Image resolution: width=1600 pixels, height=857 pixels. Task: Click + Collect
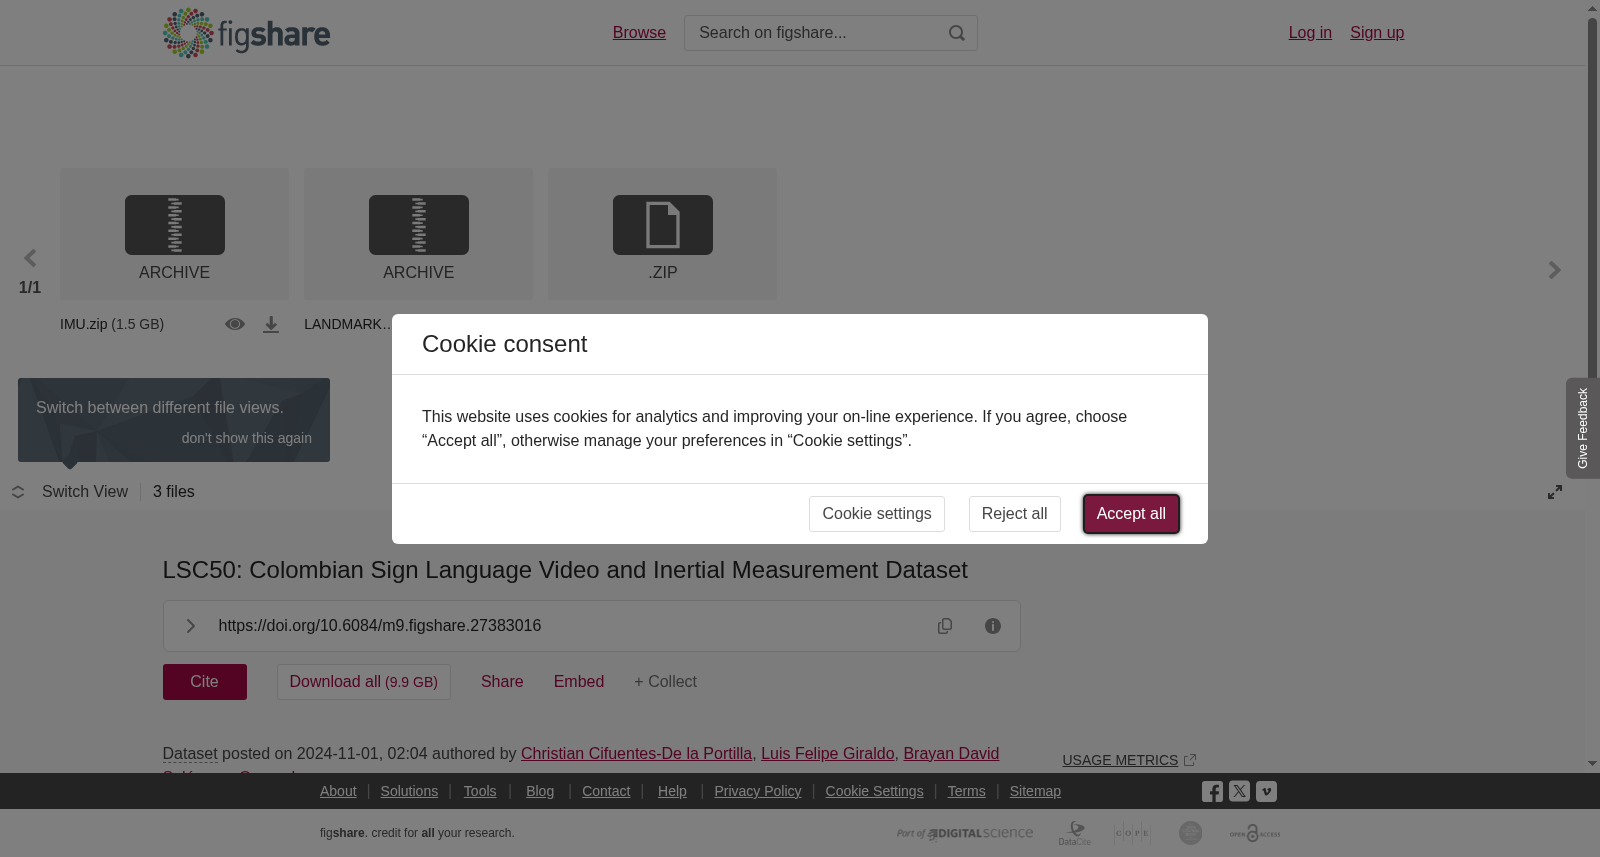pyautogui.click(x=665, y=682)
